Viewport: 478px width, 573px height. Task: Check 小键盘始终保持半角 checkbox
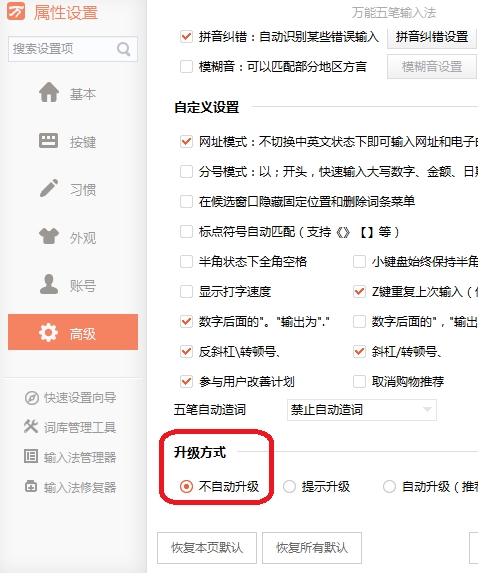tap(359, 262)
